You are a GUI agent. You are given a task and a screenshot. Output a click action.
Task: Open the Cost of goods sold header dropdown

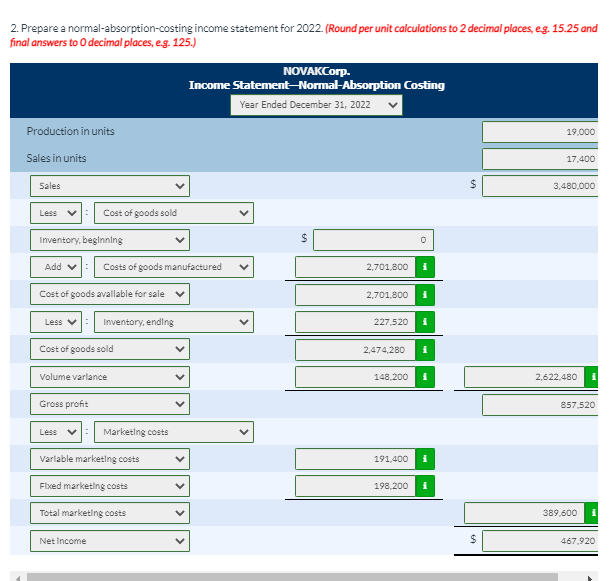[174, 213]
